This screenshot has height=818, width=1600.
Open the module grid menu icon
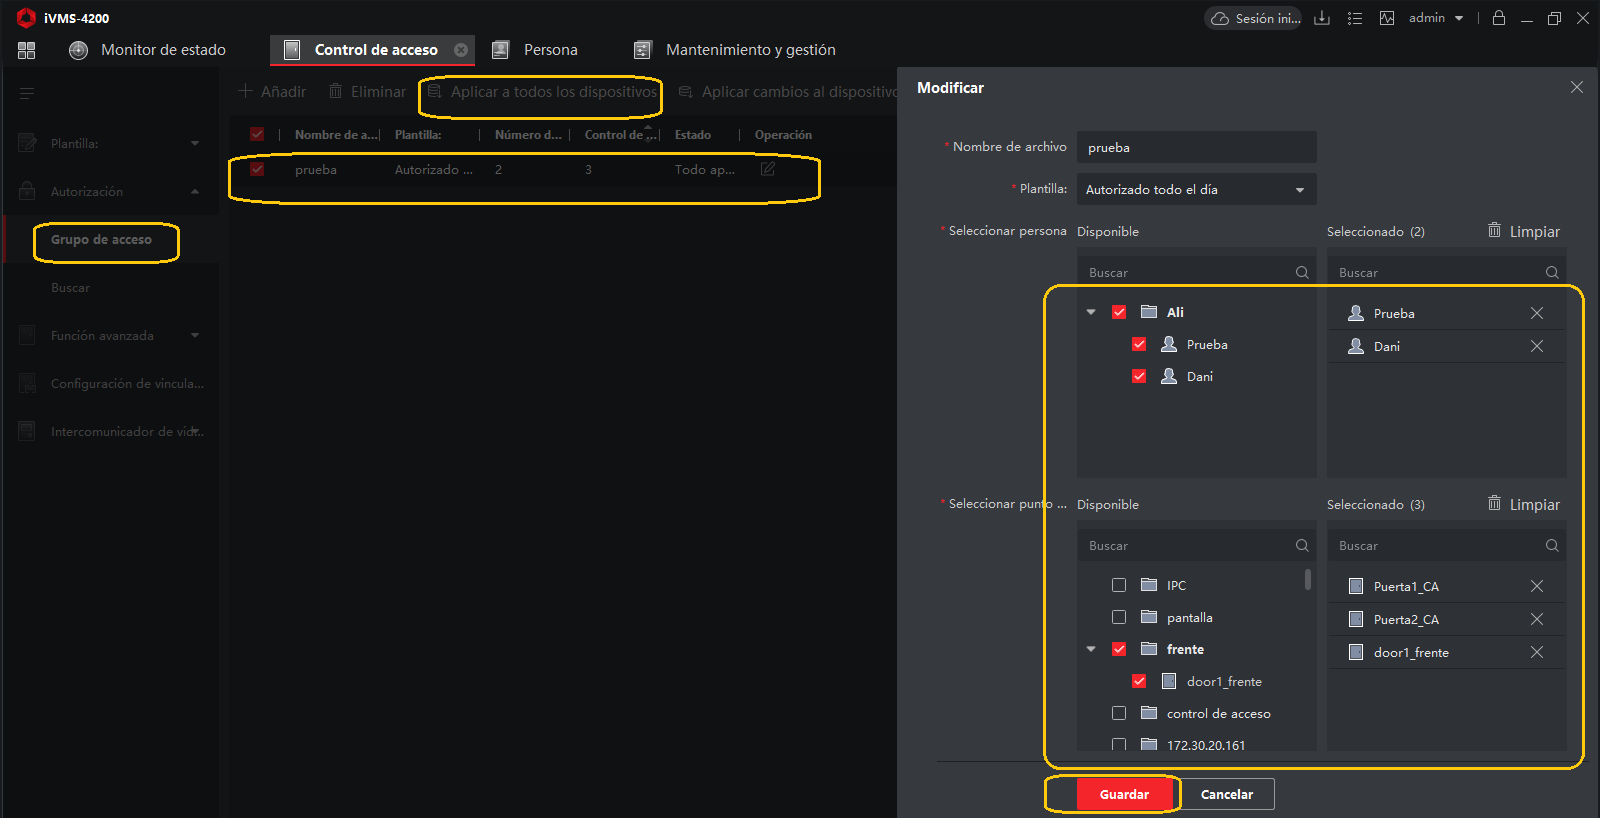coord(27,50)
